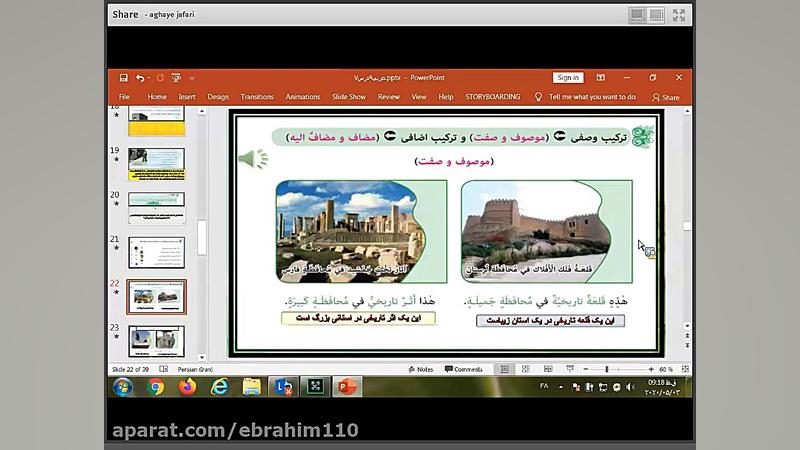800x450 pixels.
Task: Start Slide Show from status bar
Action: pyautogui.click(x=570, y=369)
